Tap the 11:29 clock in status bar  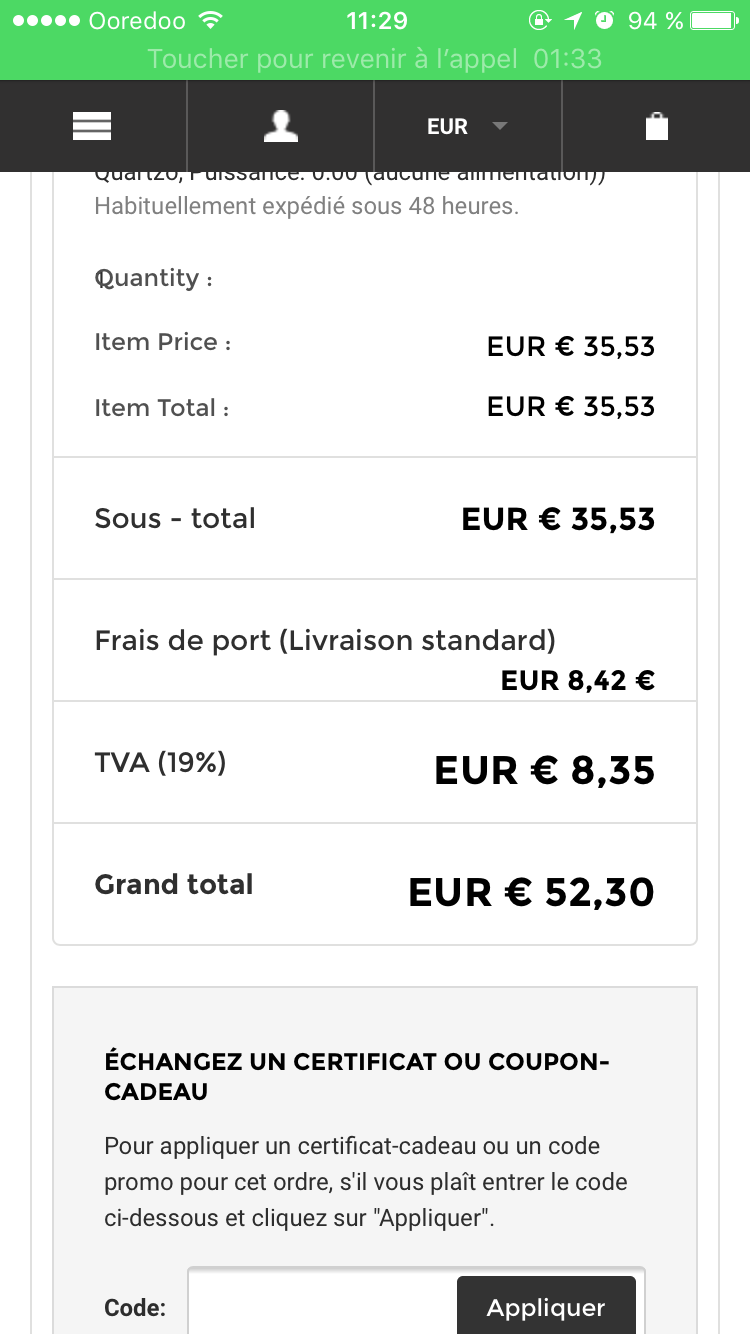376,20
